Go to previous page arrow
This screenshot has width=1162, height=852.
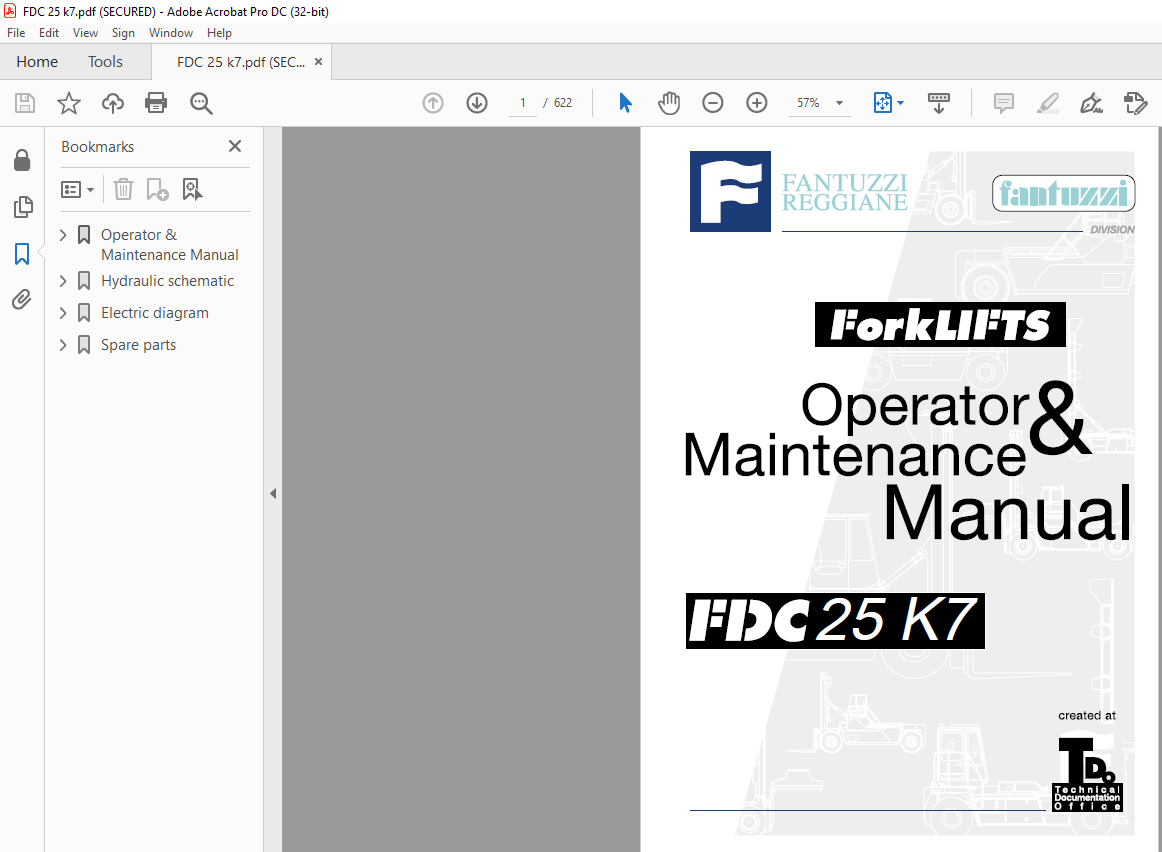click(x=433, y=103)
